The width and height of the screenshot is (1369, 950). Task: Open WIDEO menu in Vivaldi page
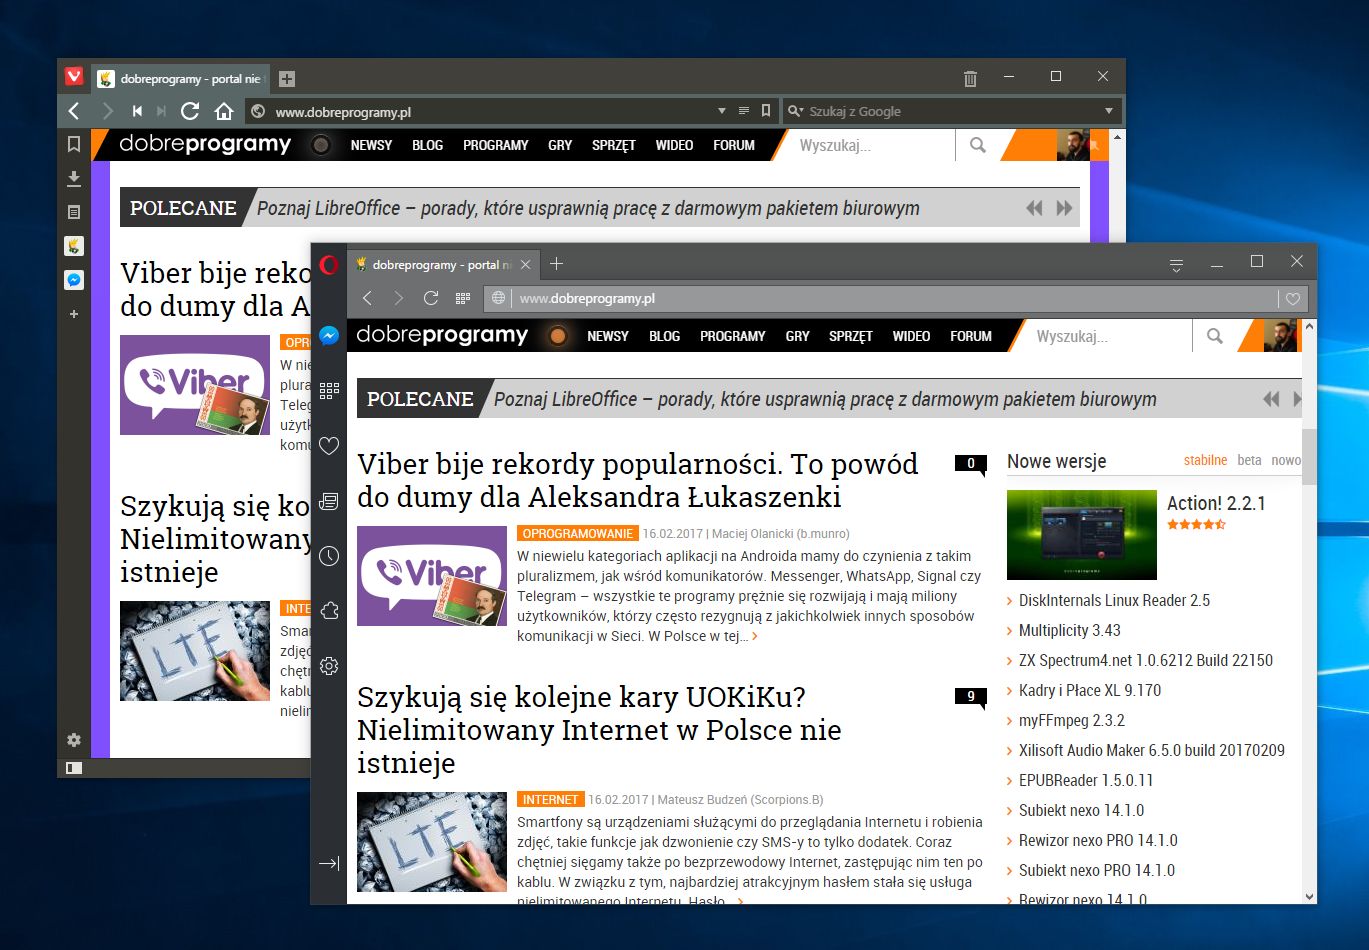674,145
